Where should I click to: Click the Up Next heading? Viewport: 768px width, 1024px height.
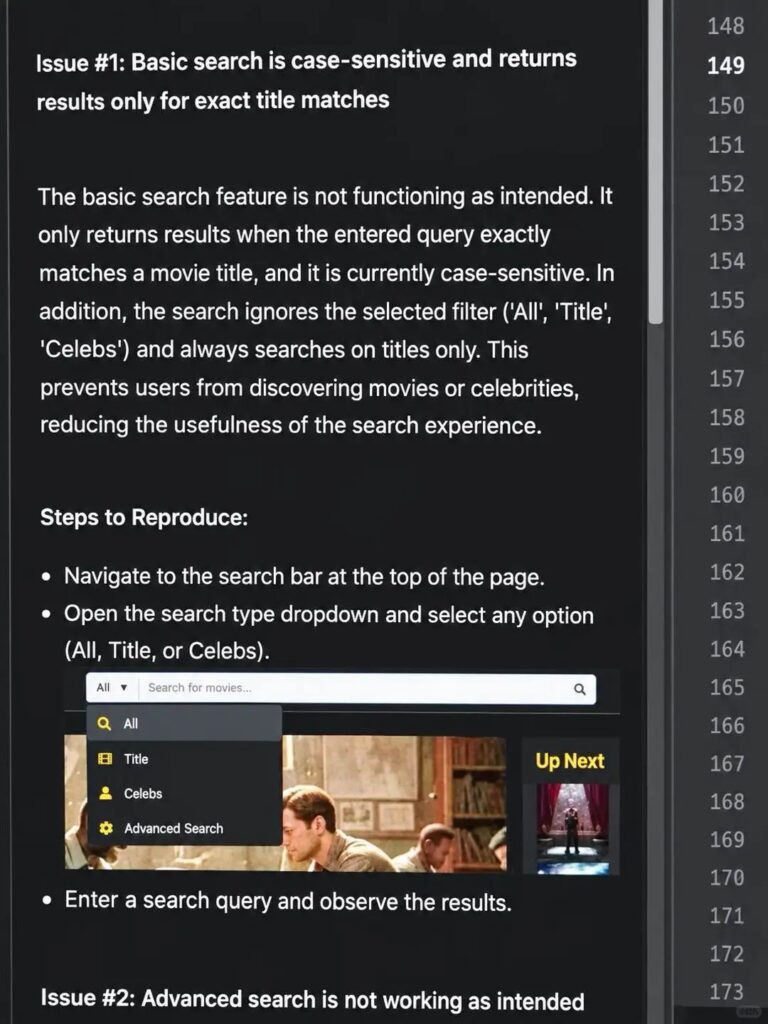coord(569,761)
